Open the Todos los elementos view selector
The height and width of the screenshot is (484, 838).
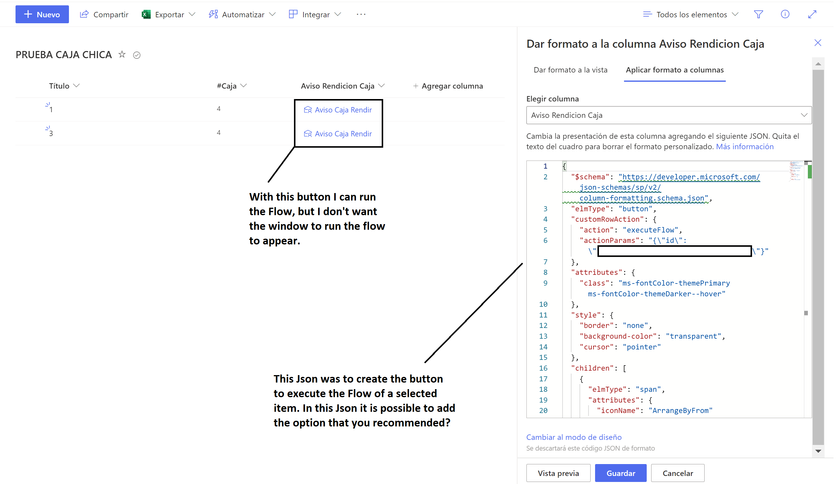(690, 14)
